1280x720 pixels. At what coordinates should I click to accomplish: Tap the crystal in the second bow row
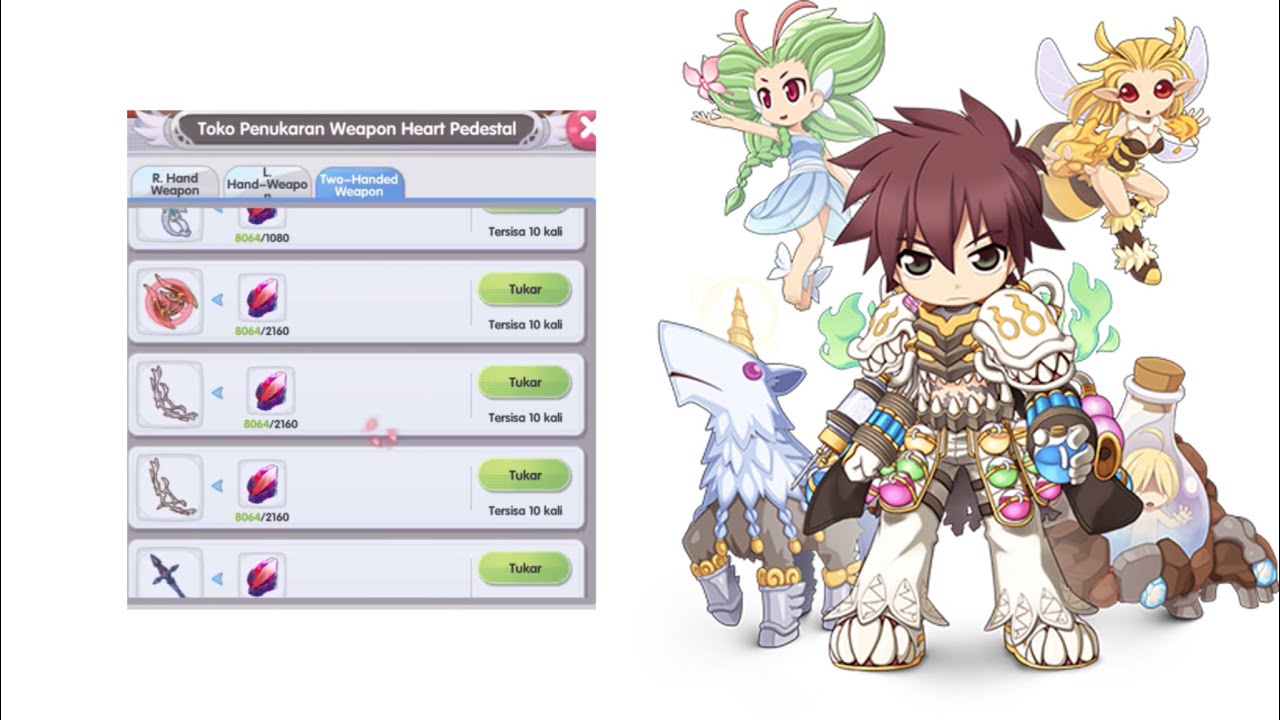[262, 485]
